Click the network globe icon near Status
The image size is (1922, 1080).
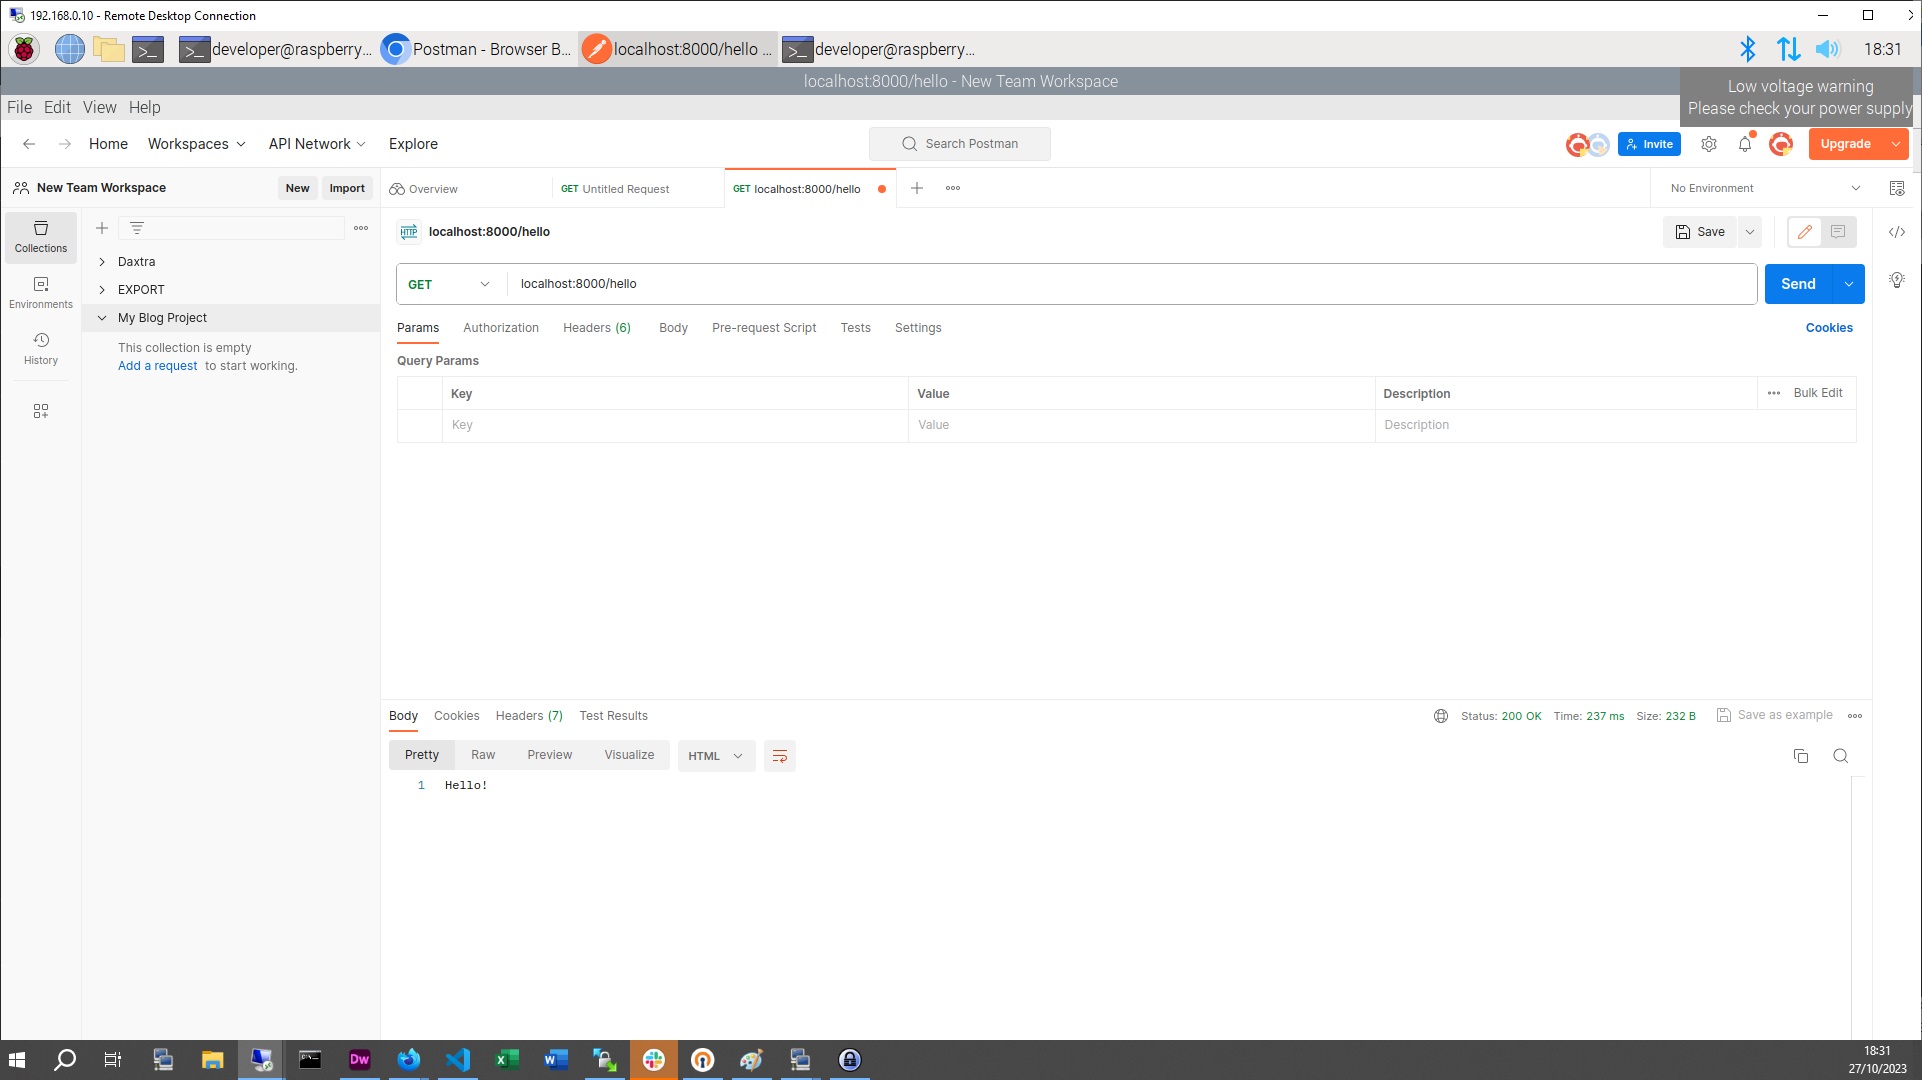(x=1441, y=716)
